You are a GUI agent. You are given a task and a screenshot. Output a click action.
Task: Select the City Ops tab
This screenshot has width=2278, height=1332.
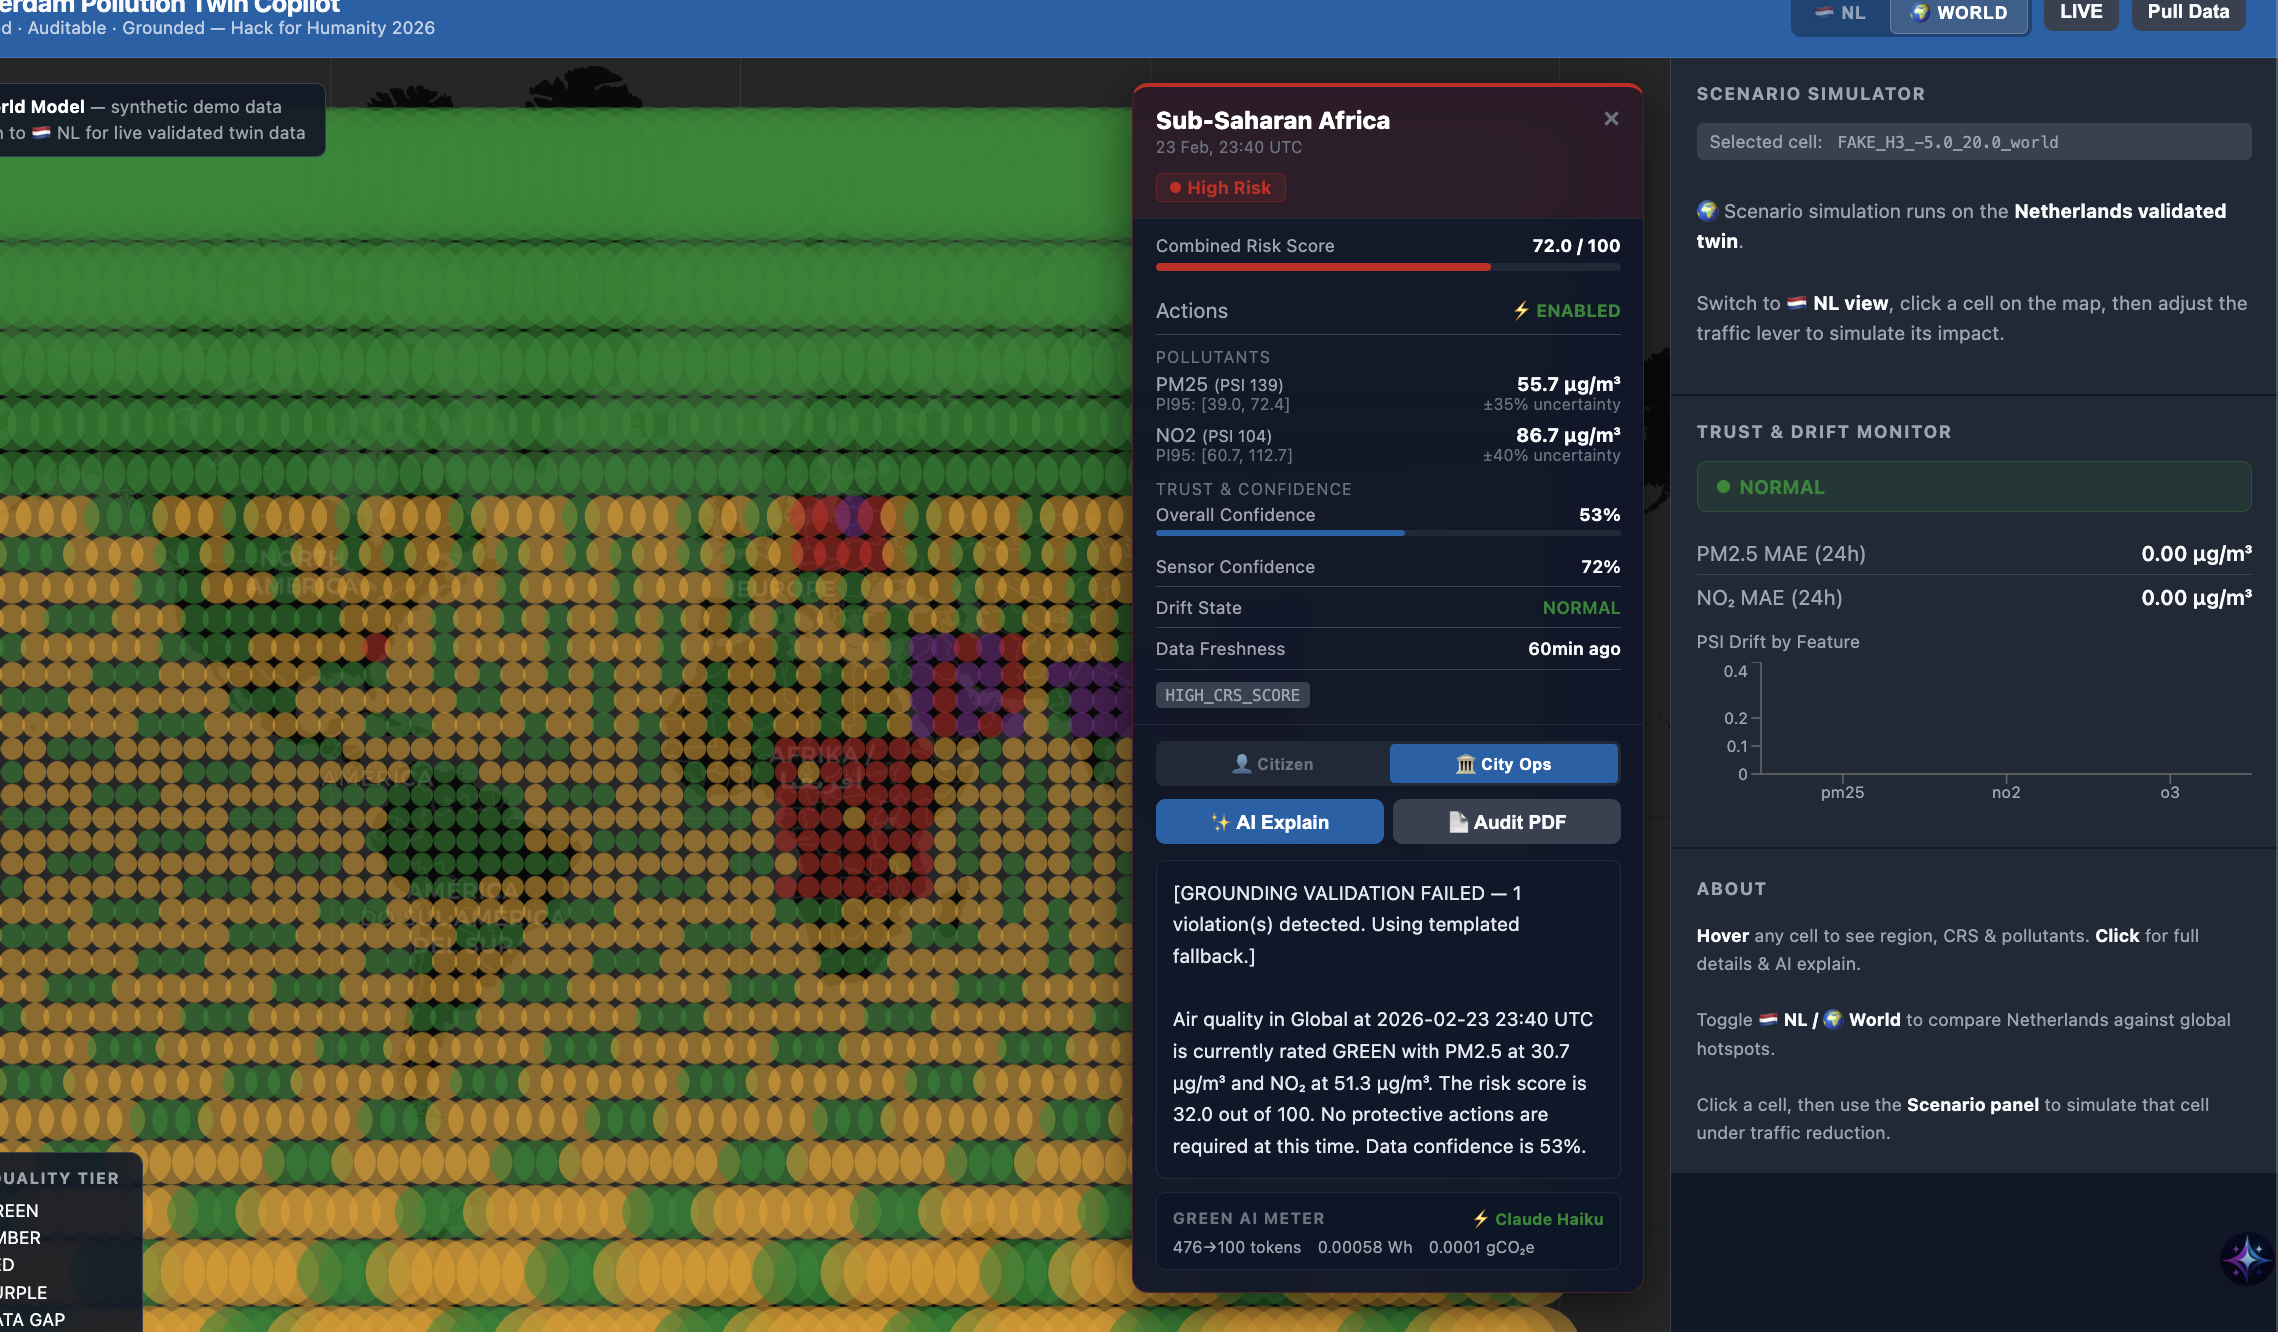pyautogui.click(x=1503, y=764)
